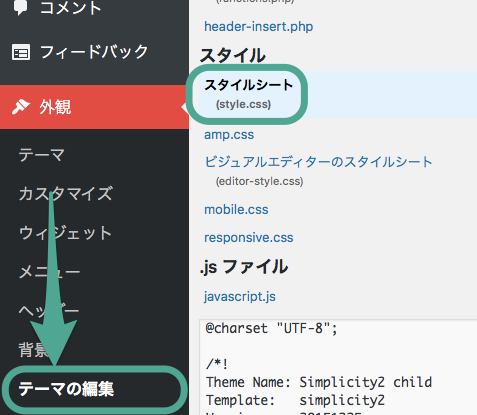
Task: Open the mobile.css file link
Action: point(236,210)
